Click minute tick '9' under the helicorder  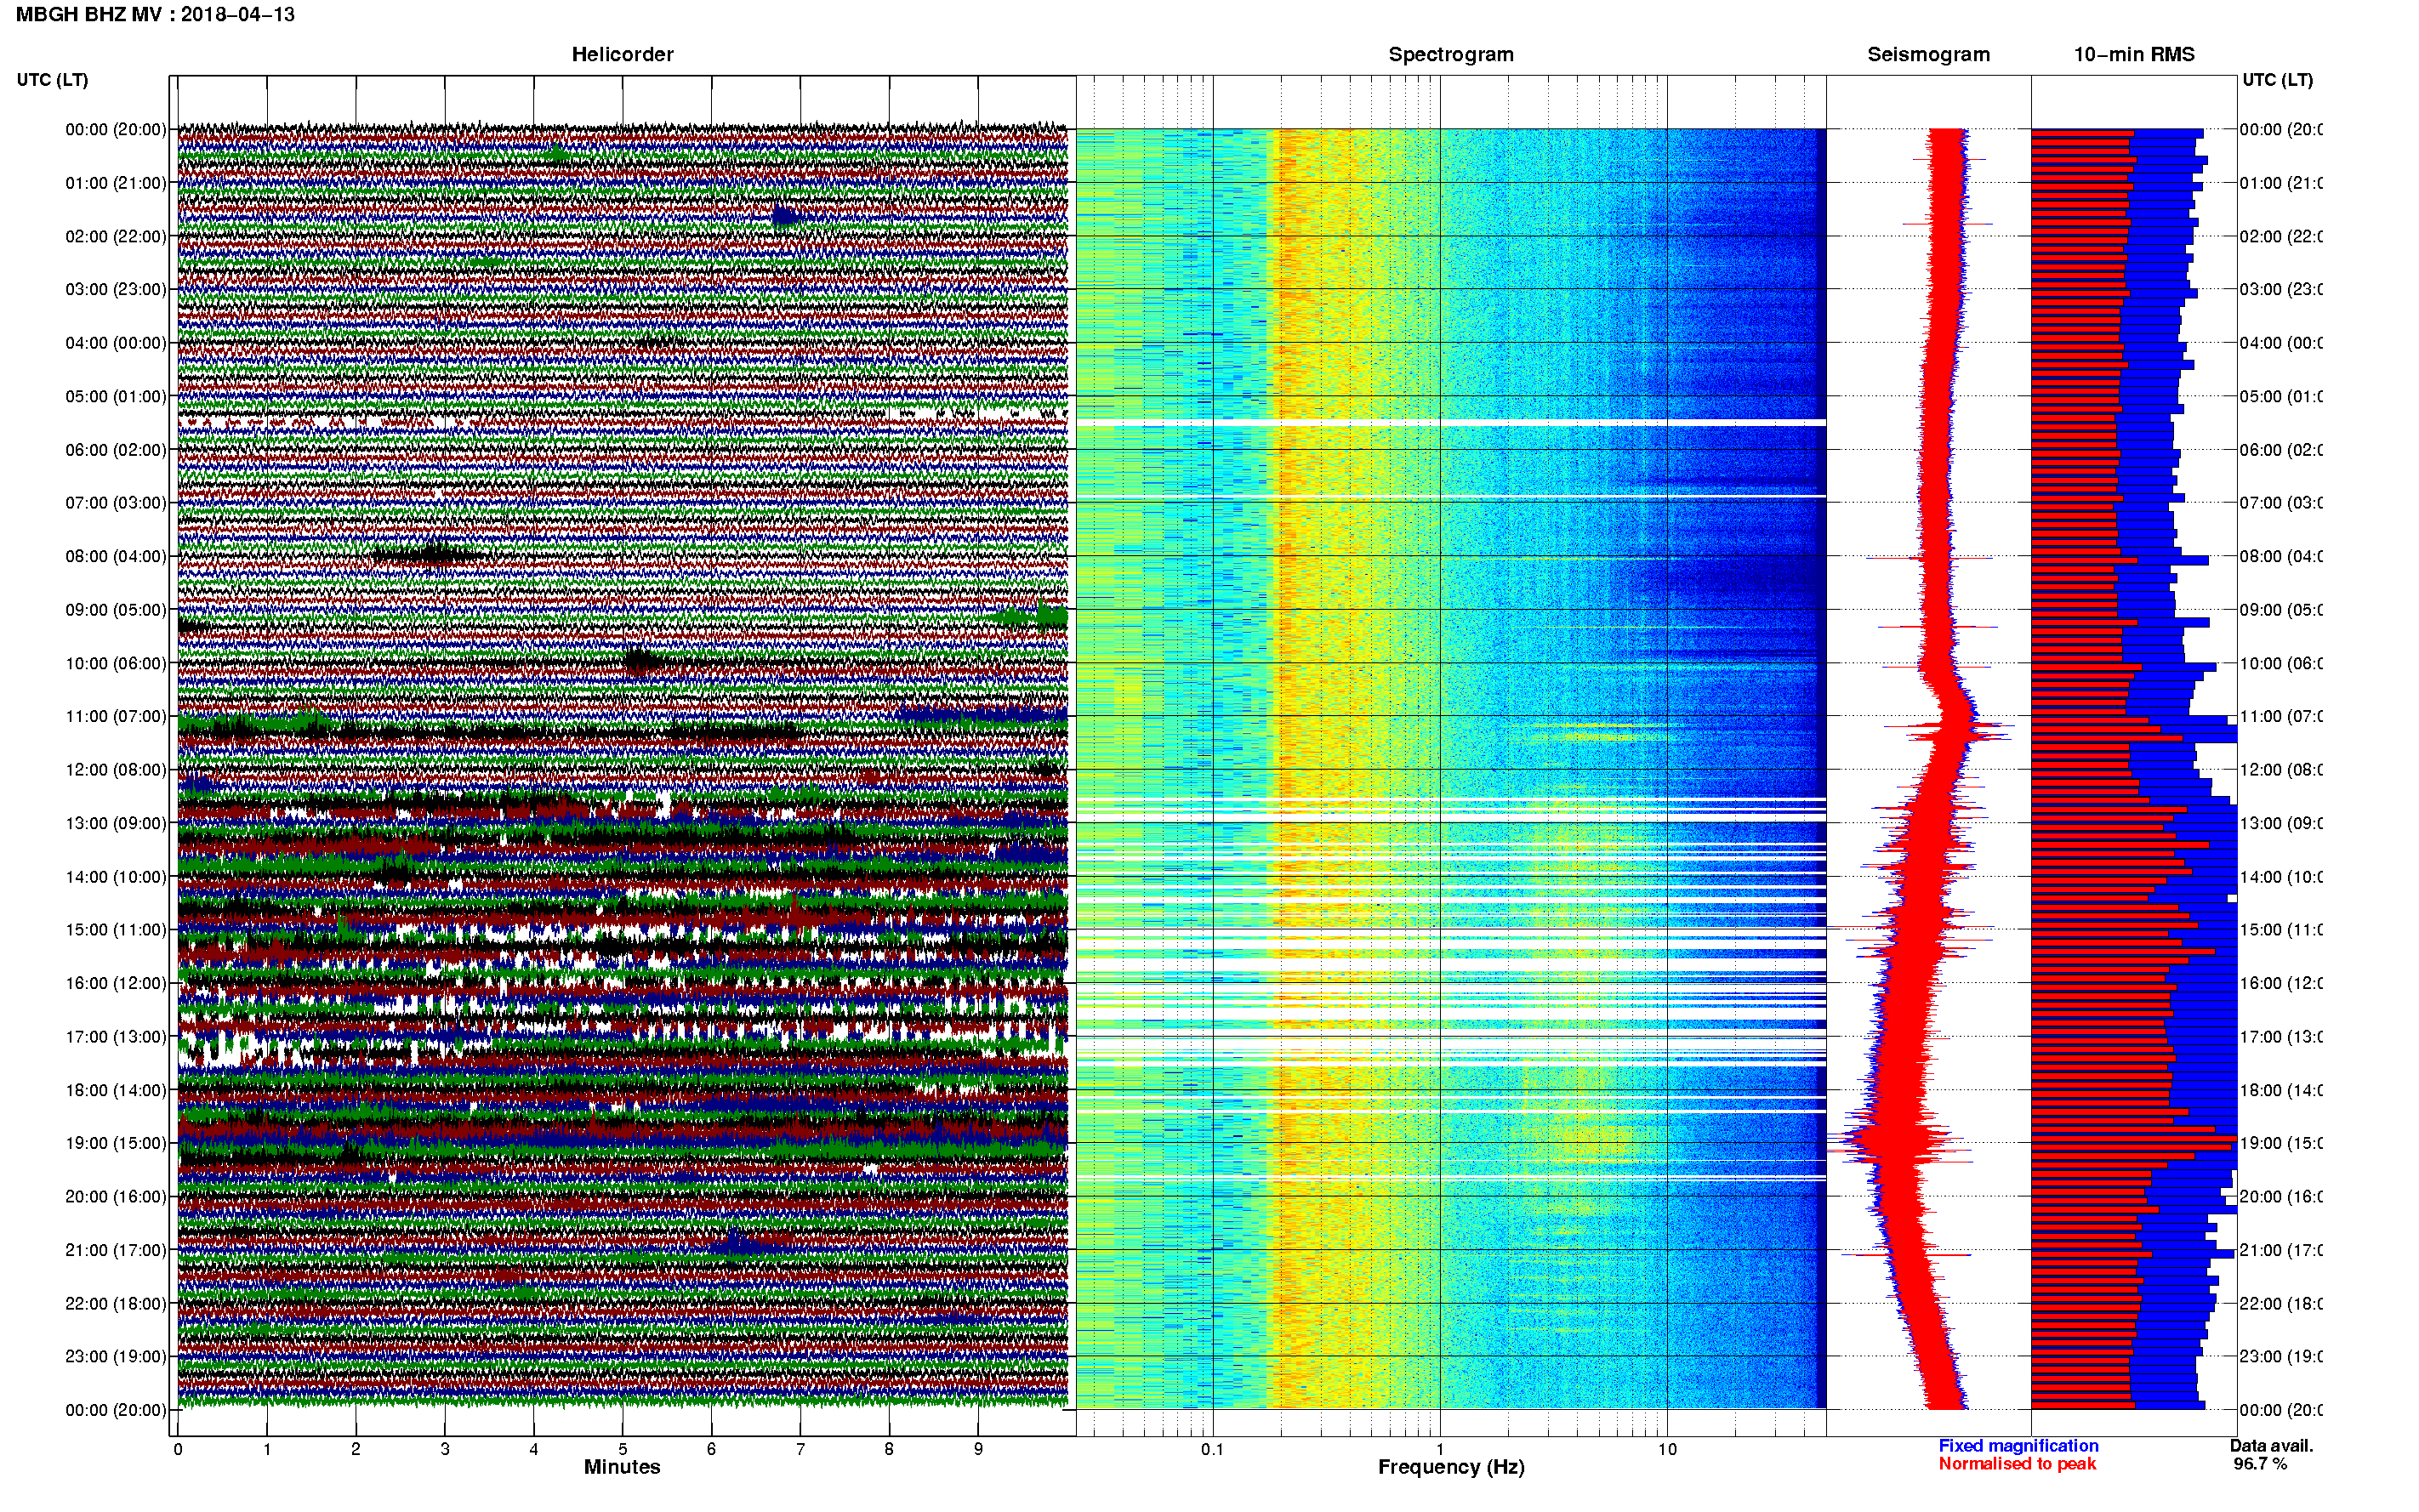(978, 1449)
